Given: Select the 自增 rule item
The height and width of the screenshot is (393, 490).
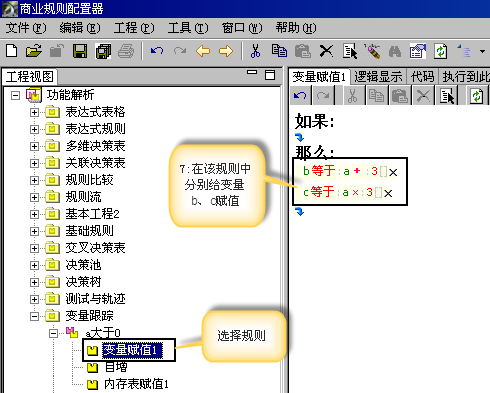Looking at the screenshot, I should [116, 367].
